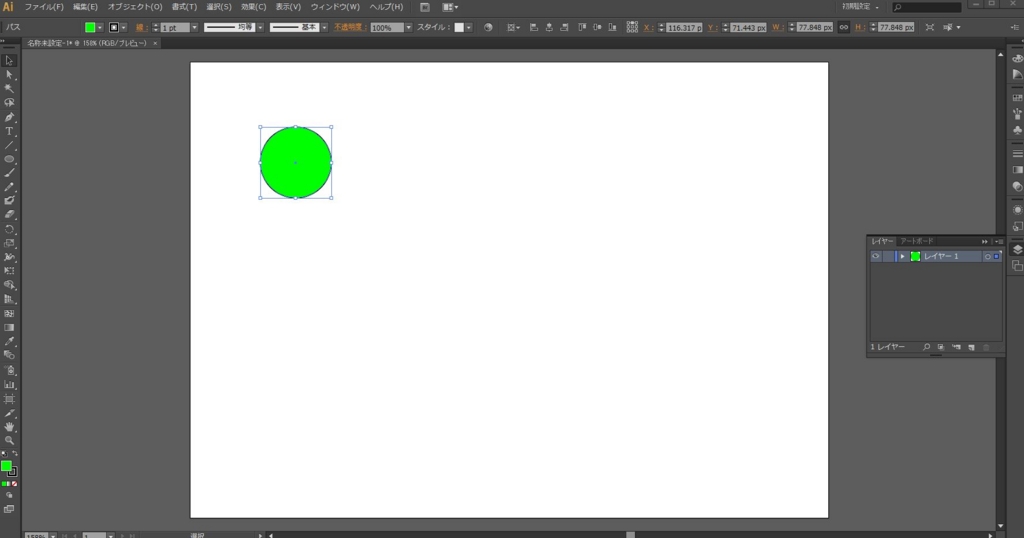Open workspace switcher 初期設定 dropdown
This screenshot has width=1024, height=538.
pos(860,7)
